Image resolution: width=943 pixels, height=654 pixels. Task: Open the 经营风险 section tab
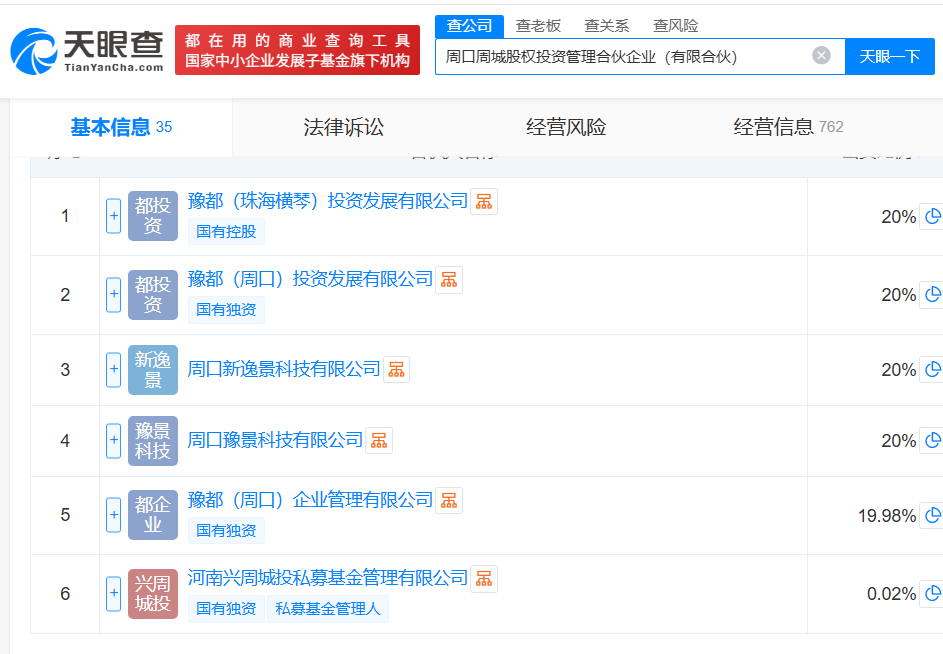coord(566,127)
